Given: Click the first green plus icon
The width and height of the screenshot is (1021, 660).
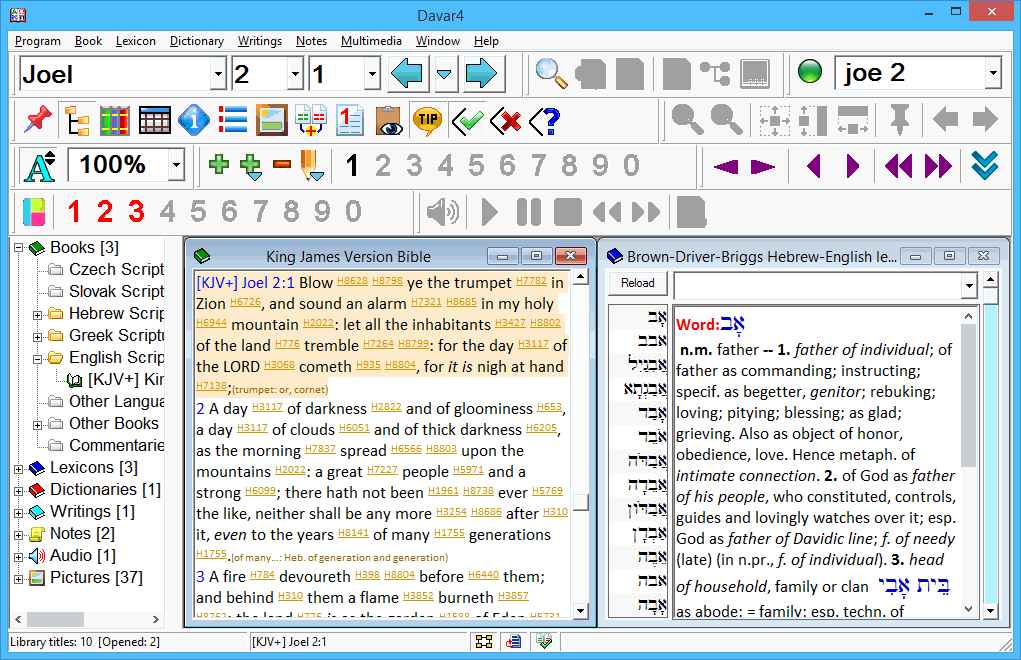Looking at the screenshot, I should click(219, 165).
